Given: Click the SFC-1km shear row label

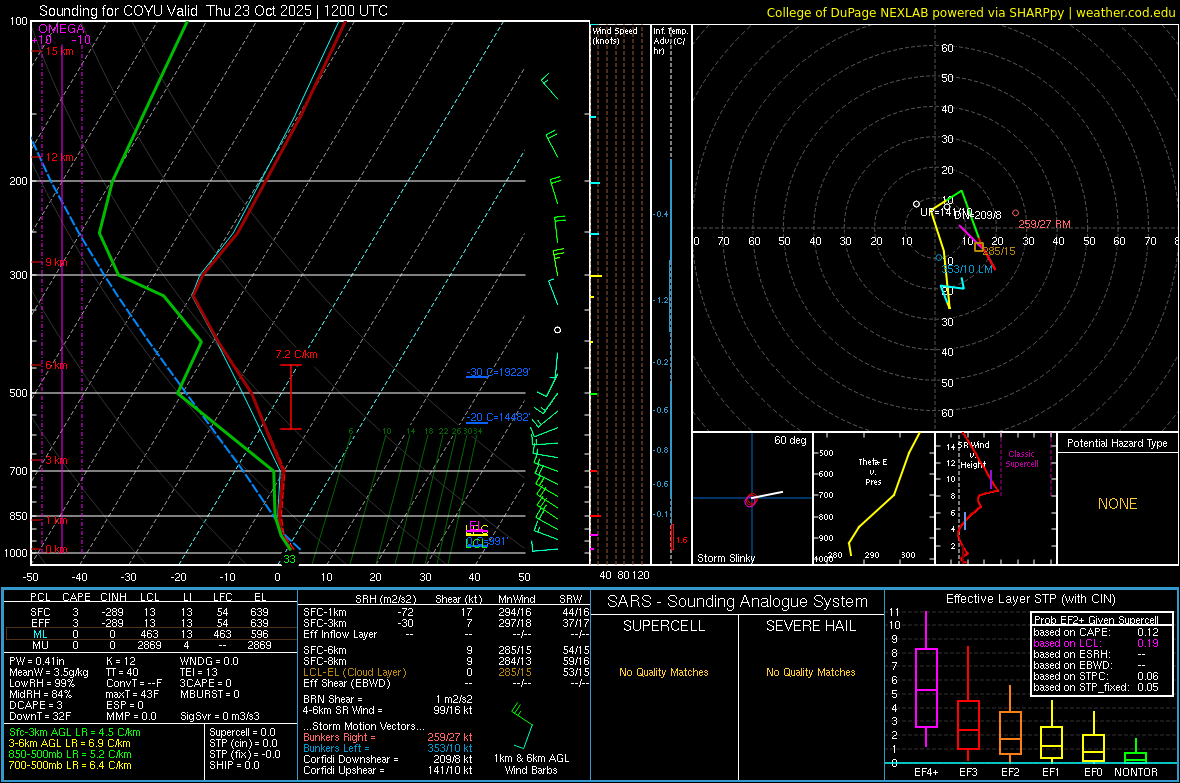Looking at the screenshot, I should (x=325, y=612).
